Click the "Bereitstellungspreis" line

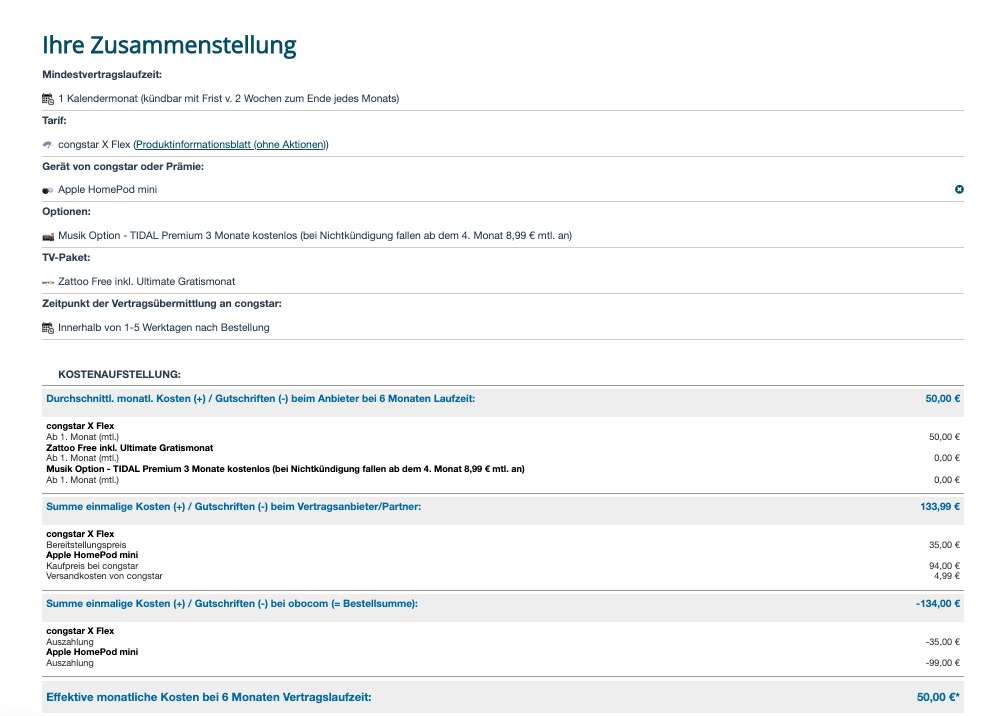pos(86,545)
